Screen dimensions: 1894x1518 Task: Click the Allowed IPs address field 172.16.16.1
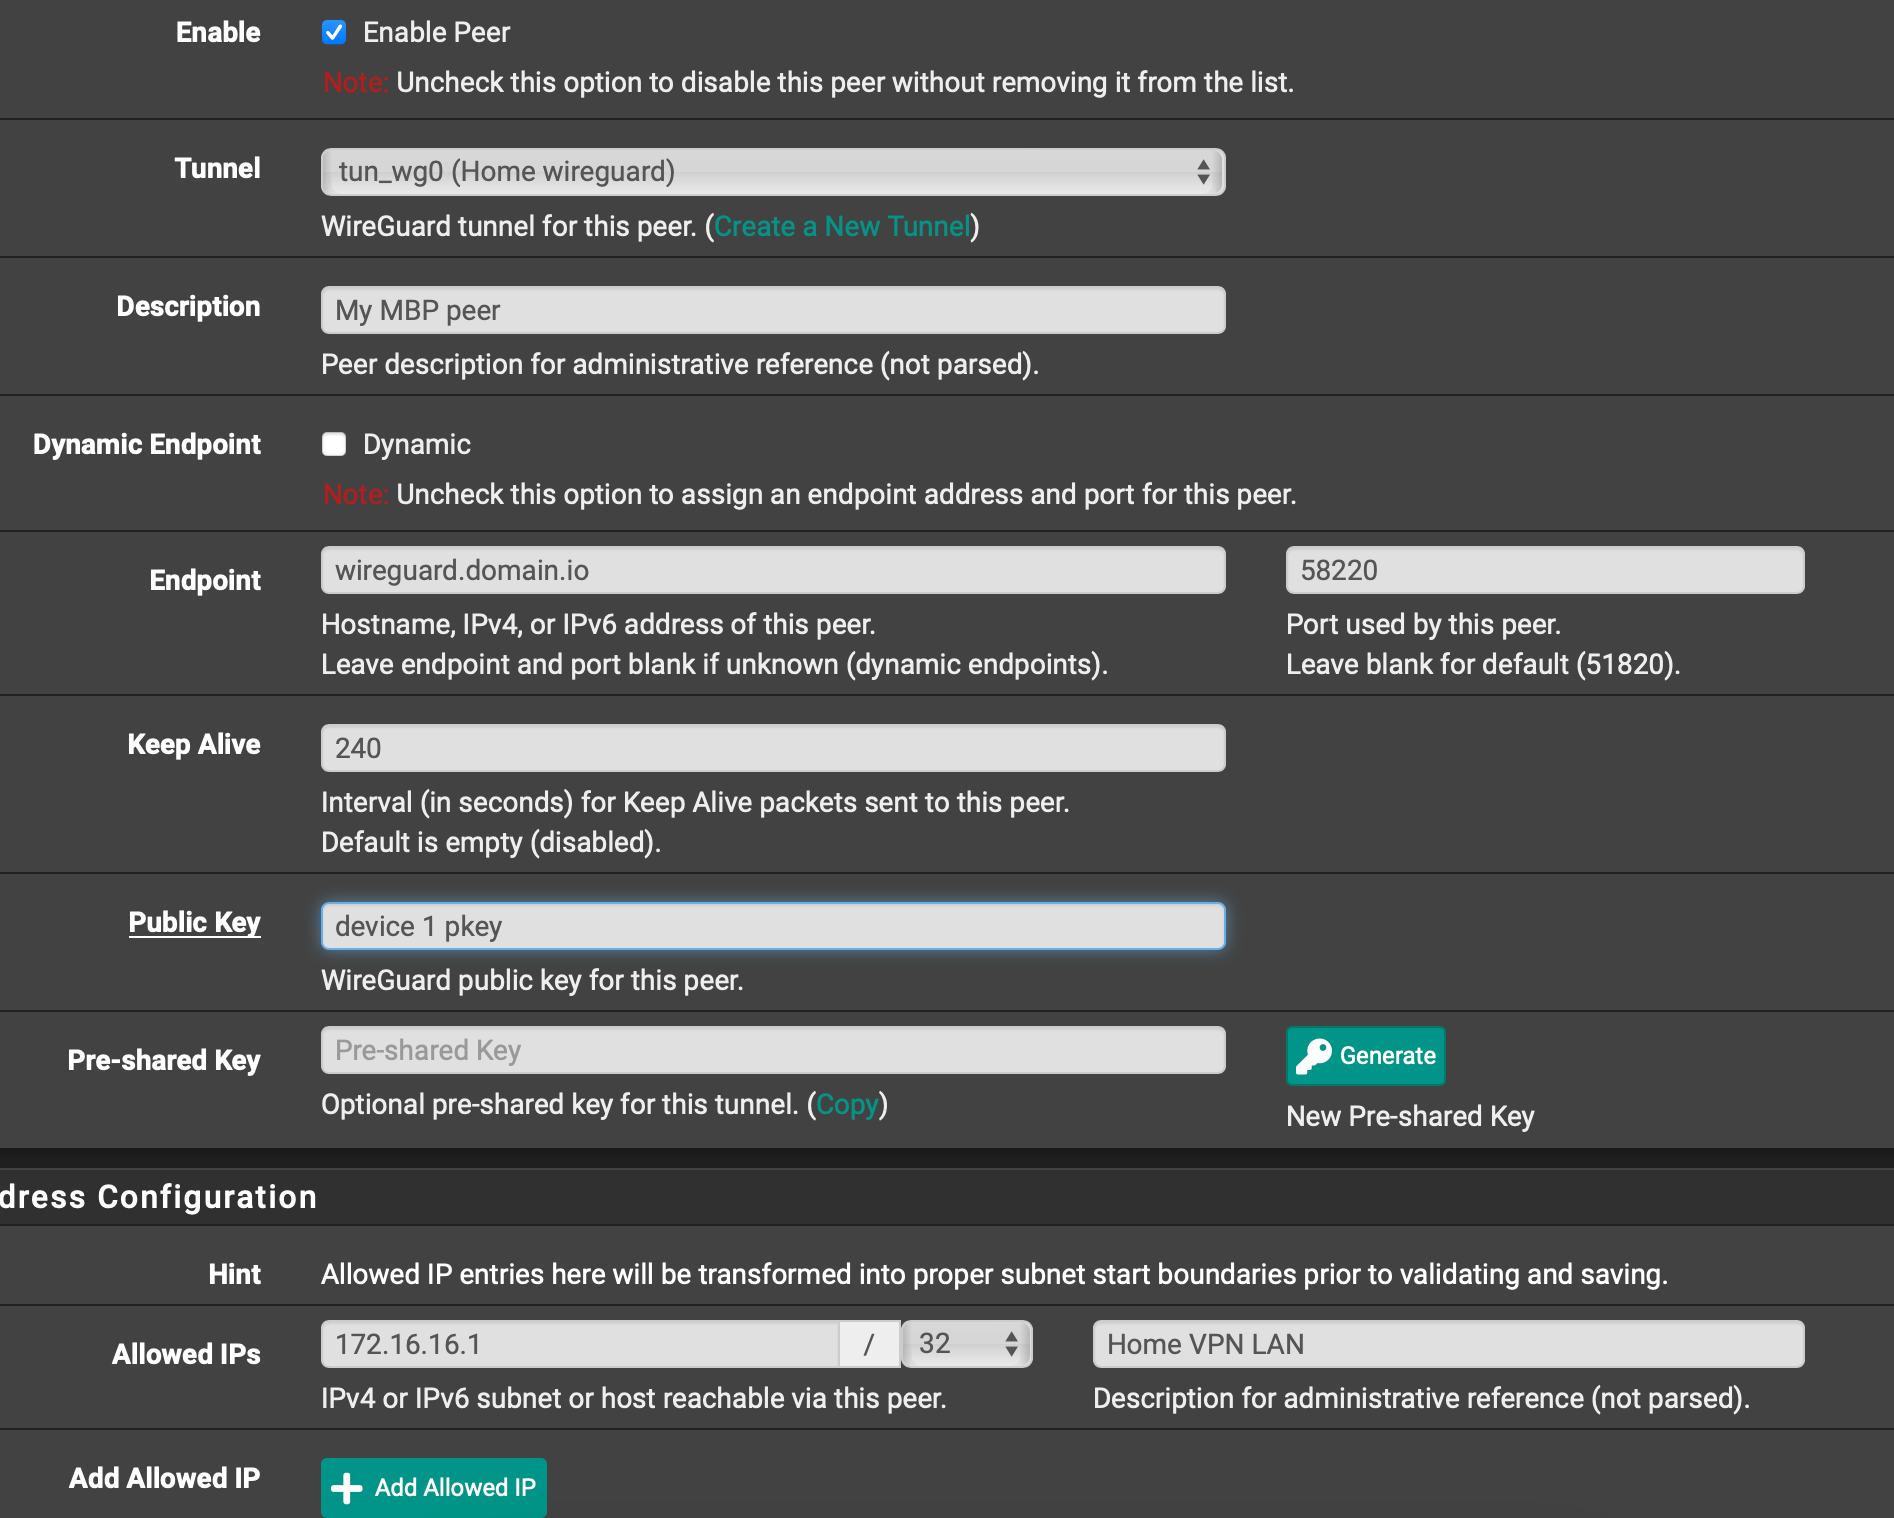(x=580, y=1344)
